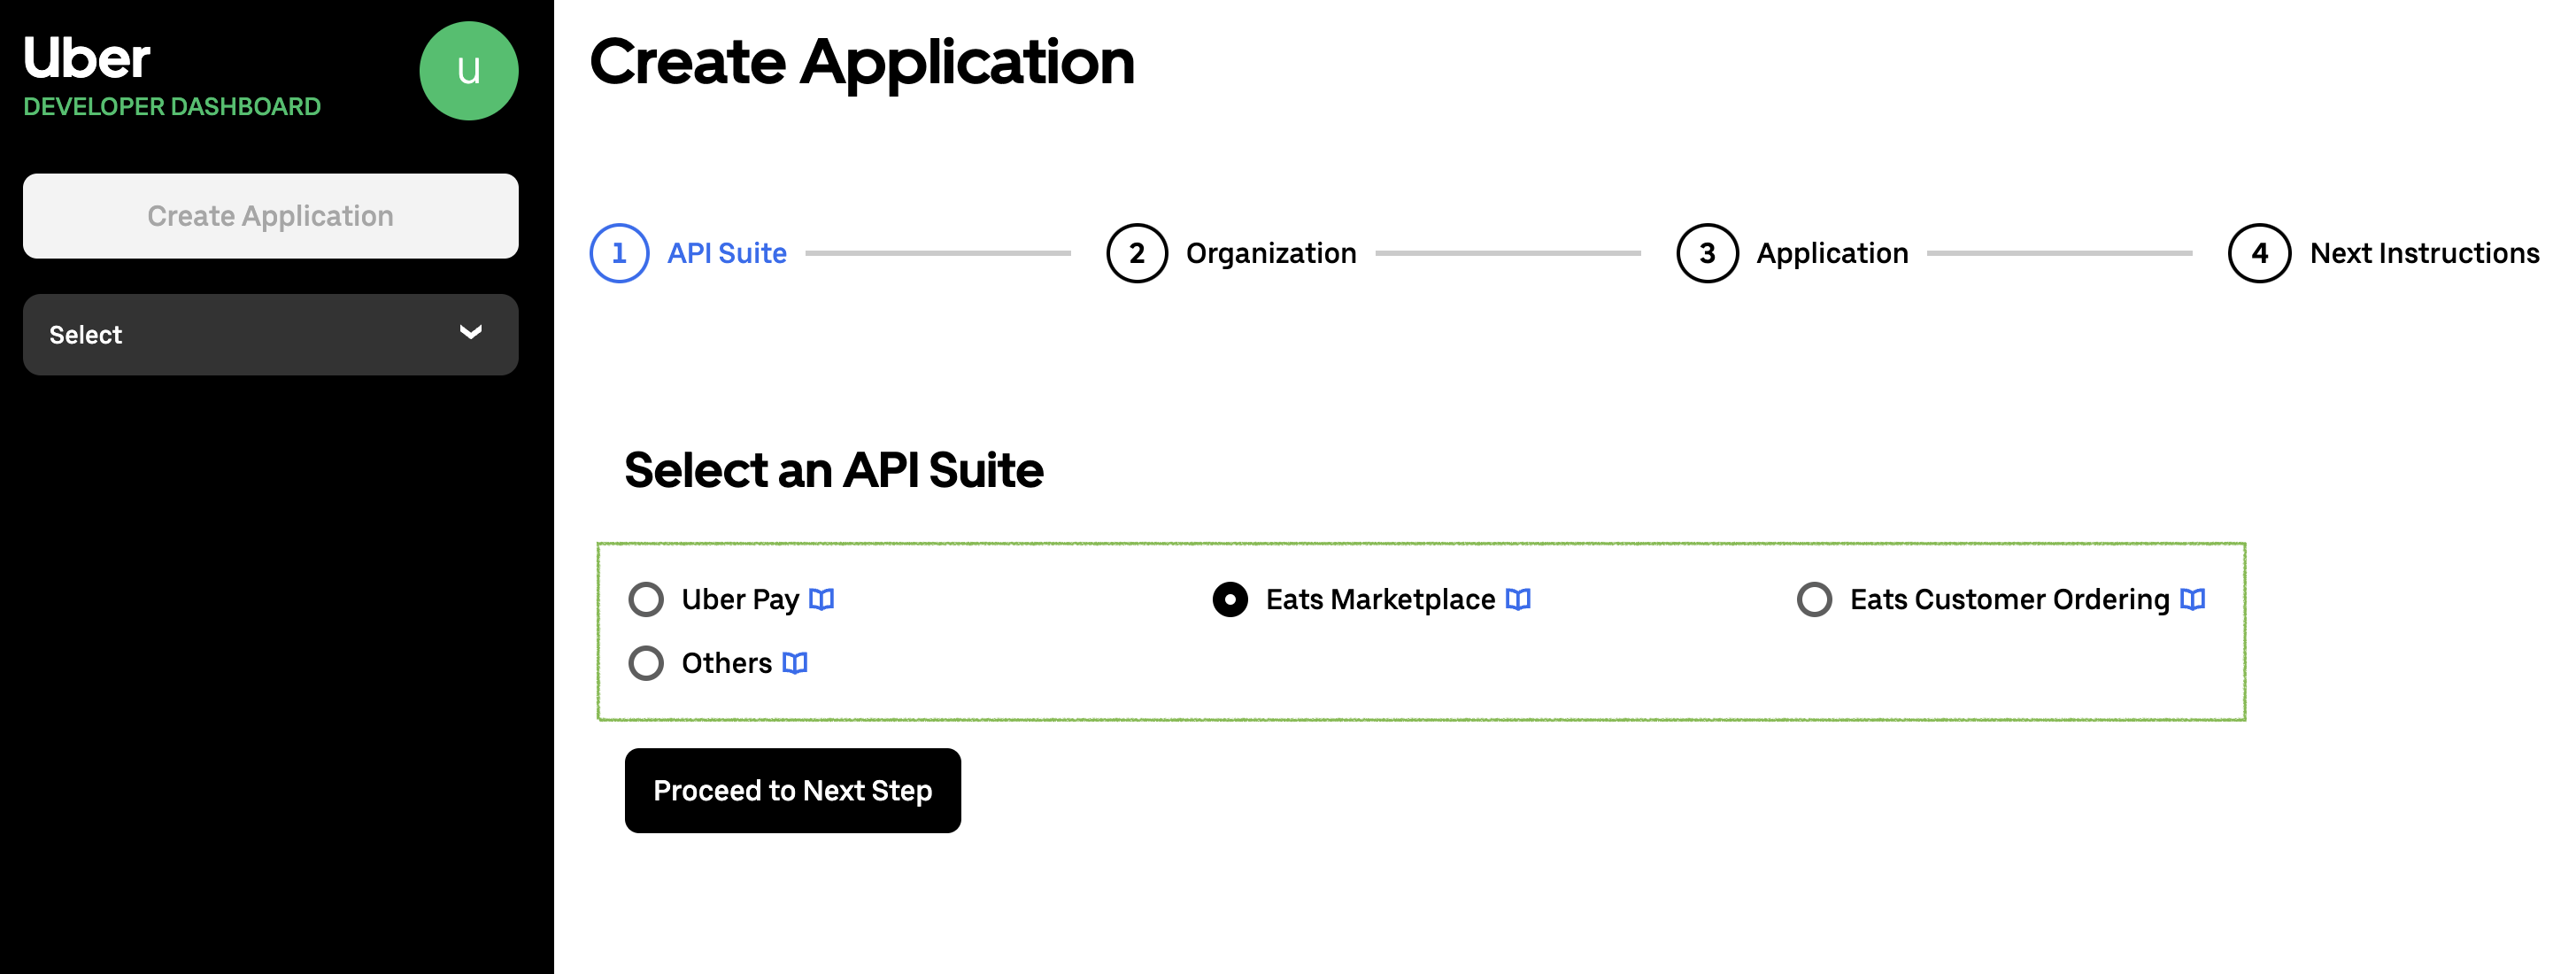Viewport: 2576px width, 974px height.
Task: Click the Developer Dashboard label
Action: (x=172, y=106)
